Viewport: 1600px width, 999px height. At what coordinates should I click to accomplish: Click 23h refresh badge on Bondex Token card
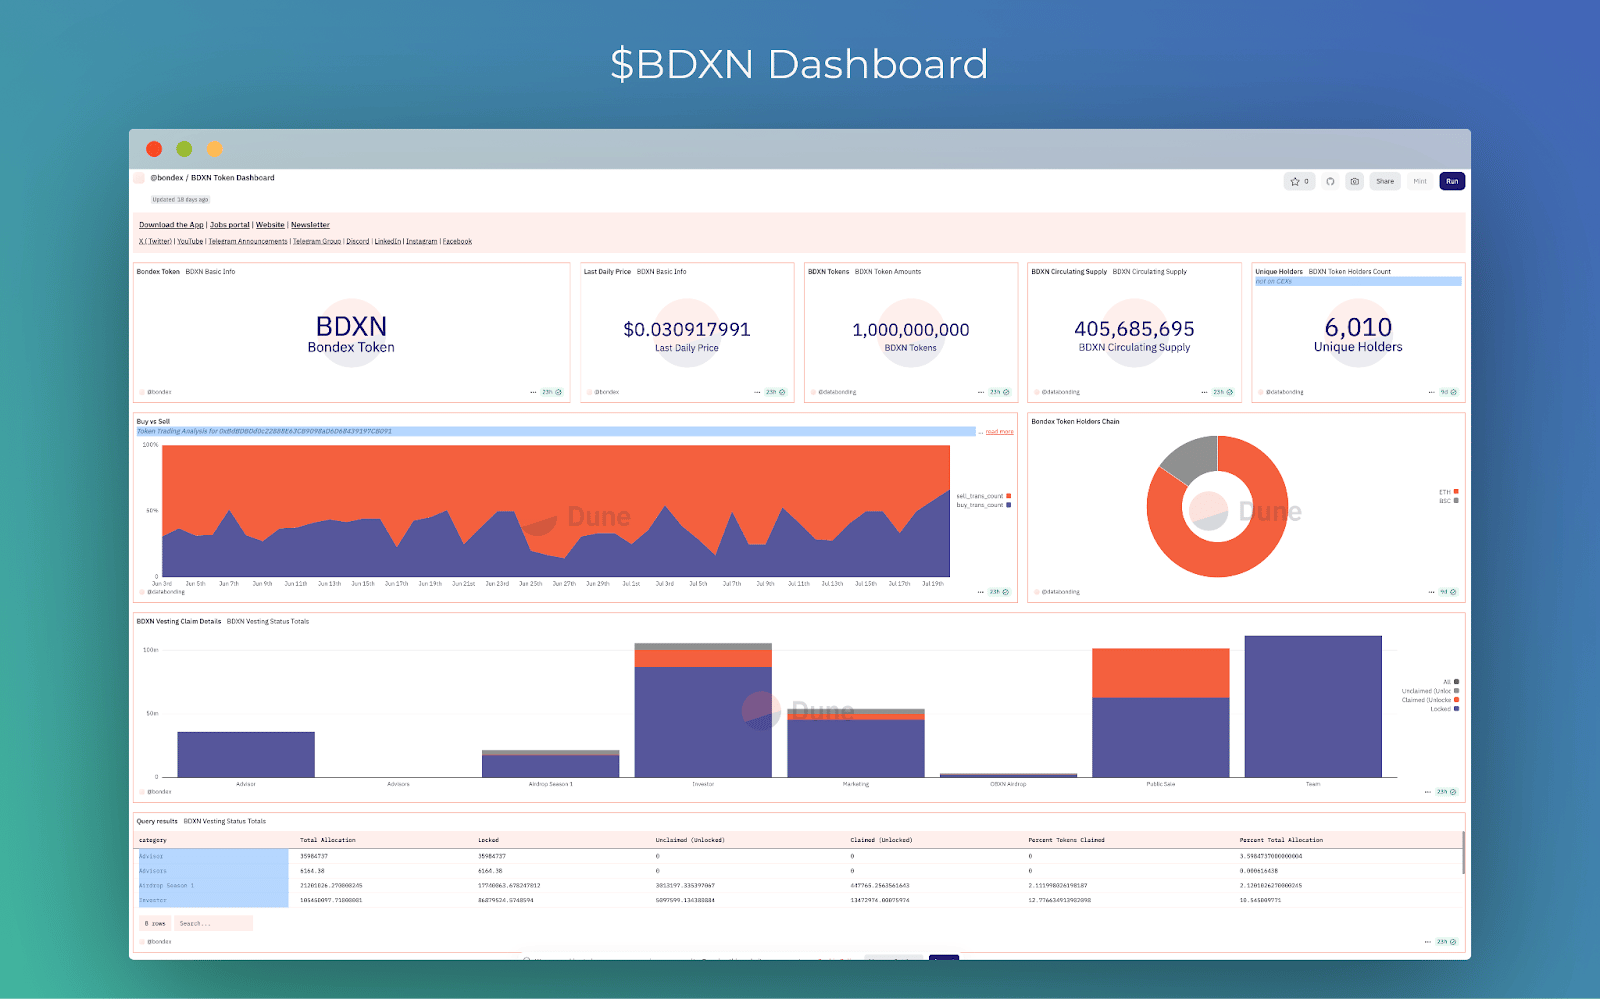[x=552, y=392]
